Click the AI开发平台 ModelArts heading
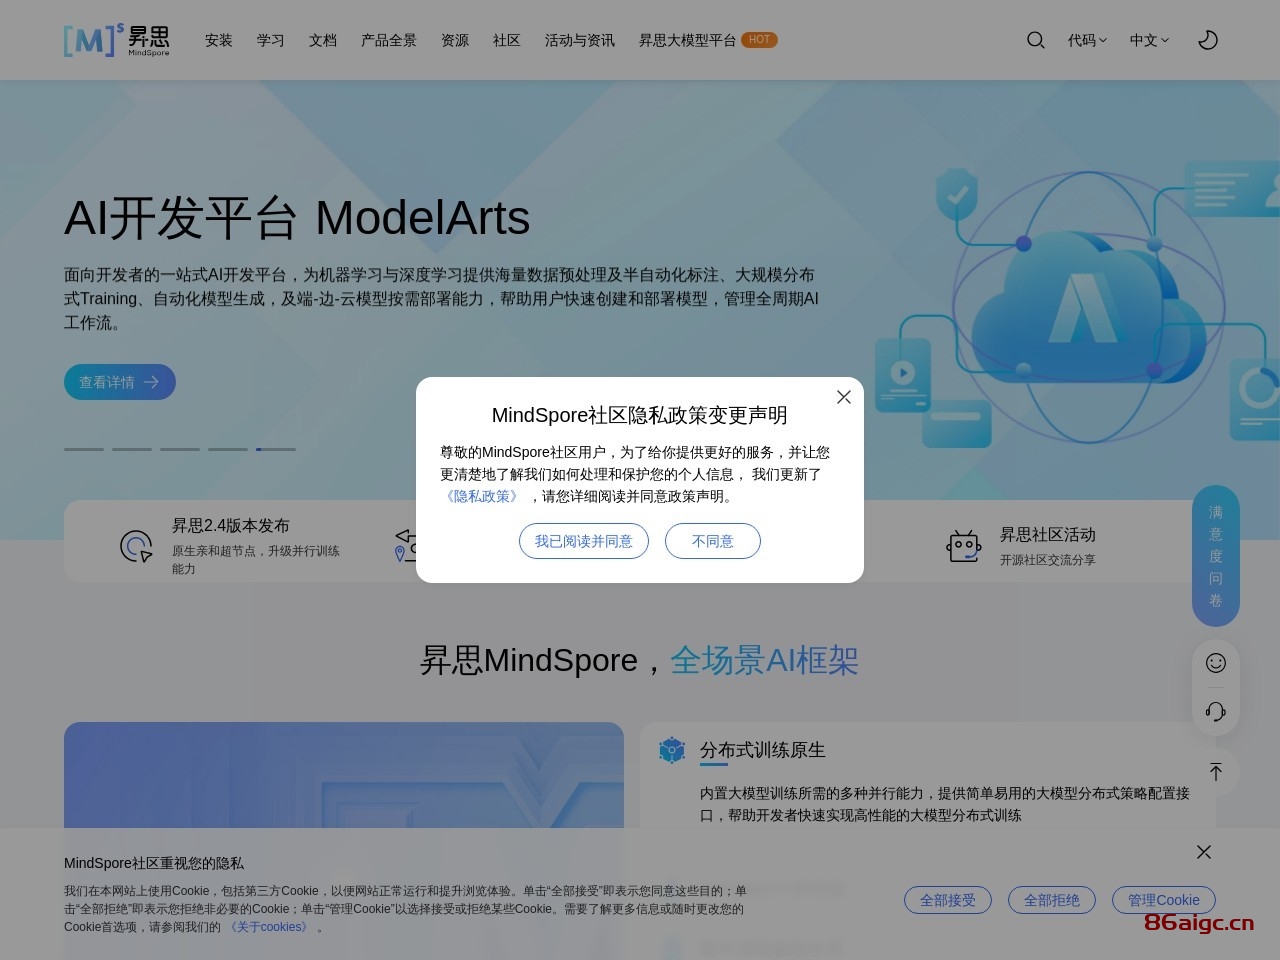This screenshot has height=960, width=1280. coord(297,218)
